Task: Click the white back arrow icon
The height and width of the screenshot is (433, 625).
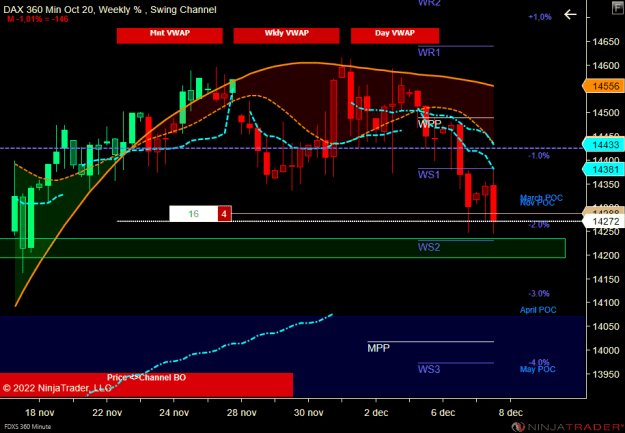Action: tap(570, 15)
